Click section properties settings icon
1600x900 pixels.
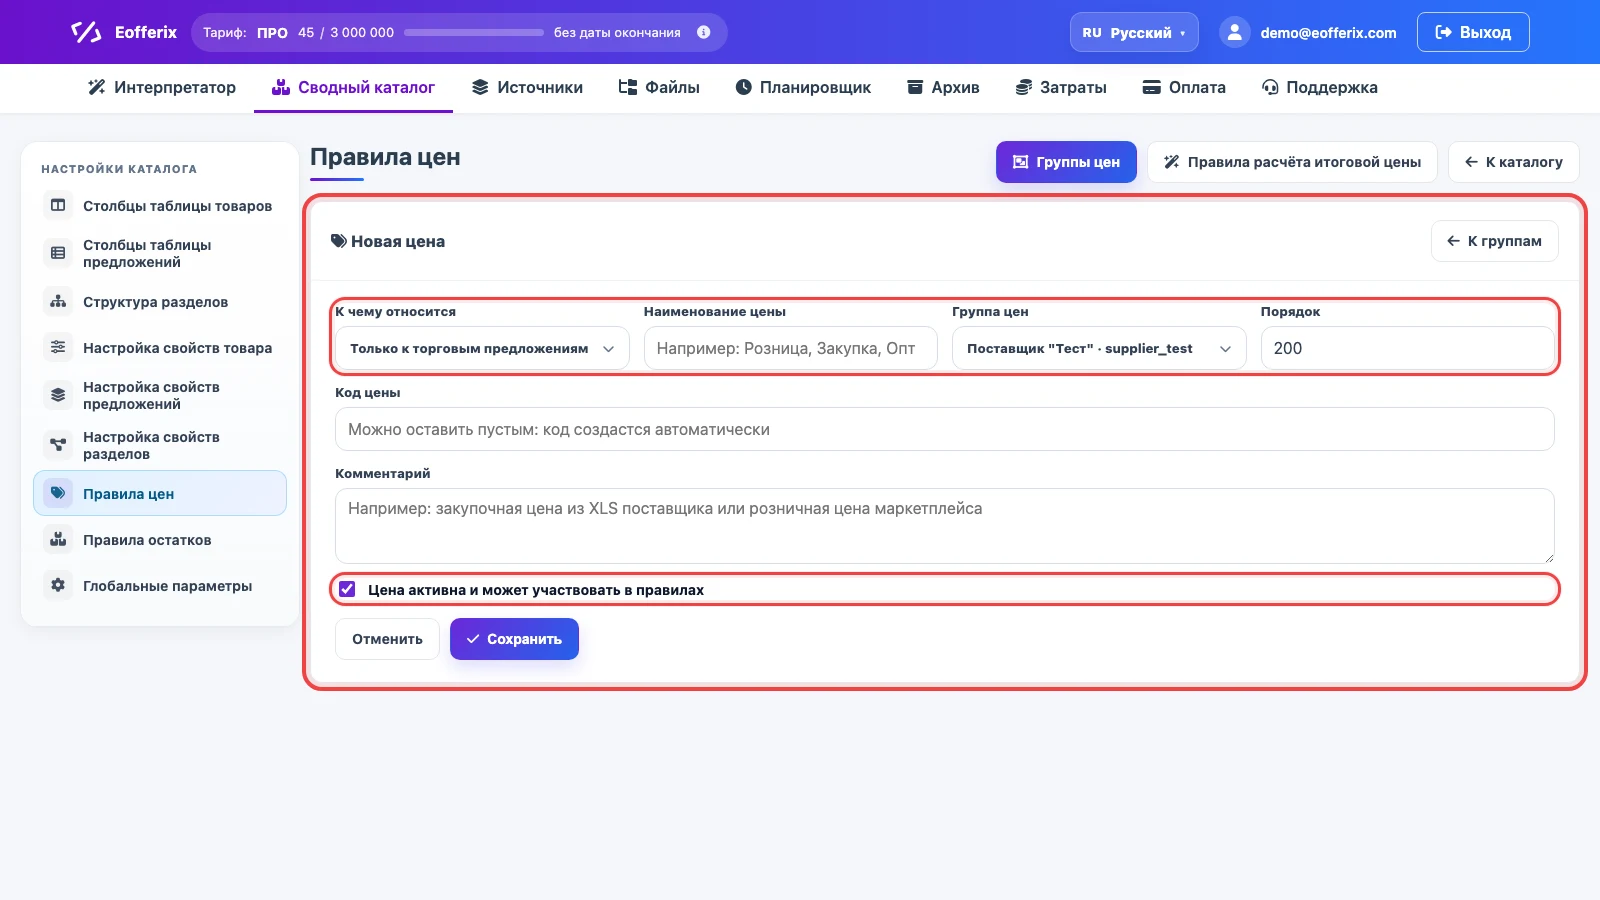point(58,445)
